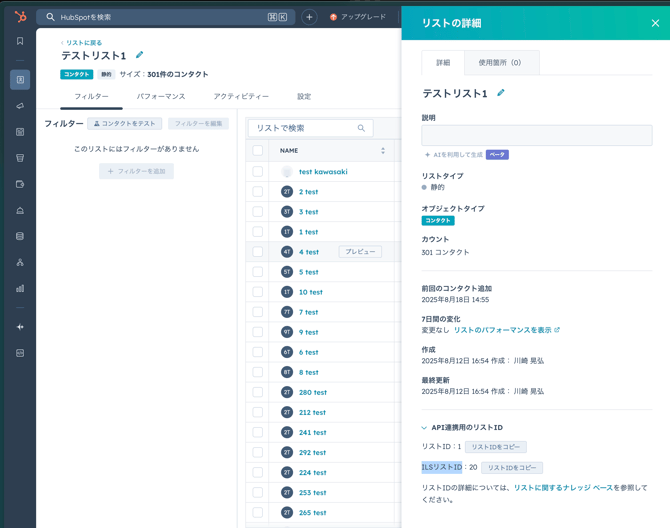The image size is (670, 528).
Task: Edit list name pencil in details panel
Action: (501, 93)
